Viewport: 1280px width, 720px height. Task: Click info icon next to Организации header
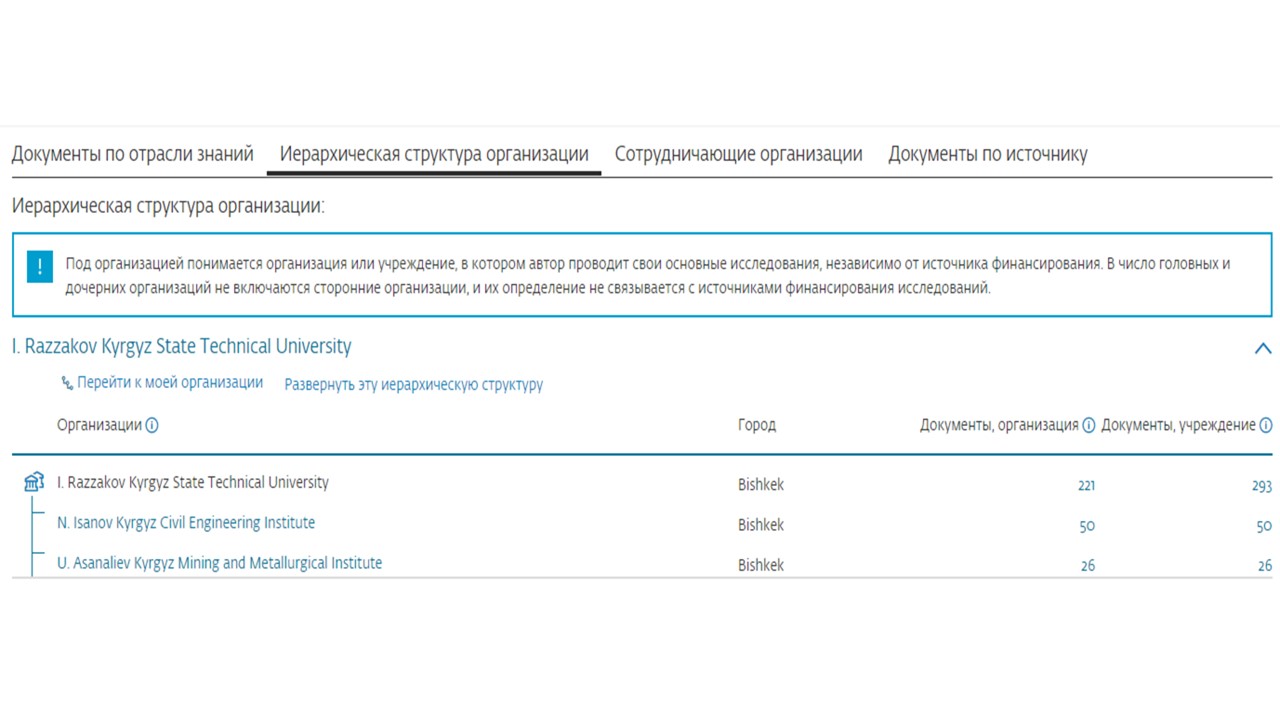pyautogui.click(x=152, y=425)
